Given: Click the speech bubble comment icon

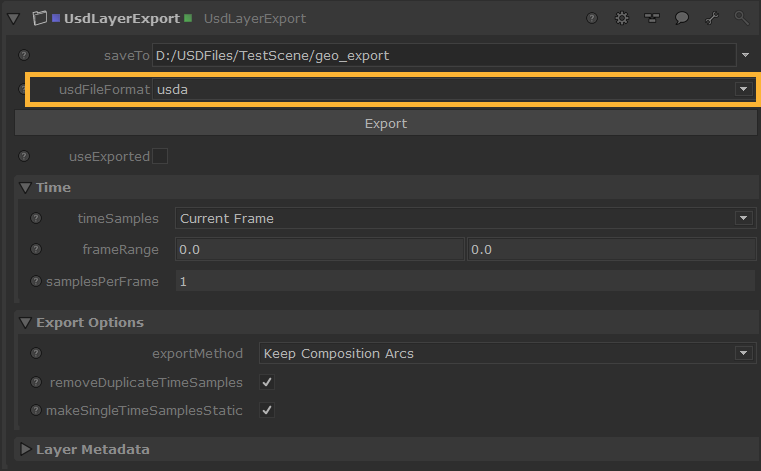Looking at the screenshot, I should click(x=682, y=18).
